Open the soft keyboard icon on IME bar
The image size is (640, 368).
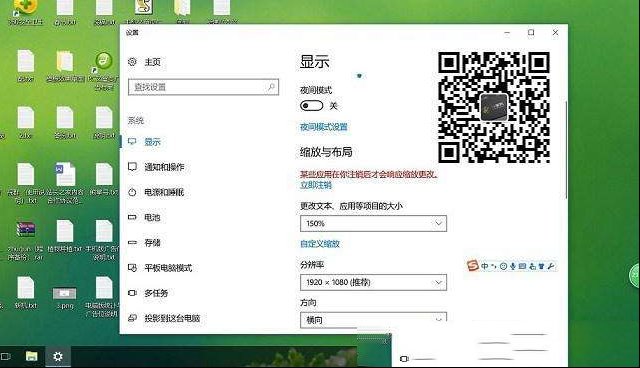click(522, 266)
